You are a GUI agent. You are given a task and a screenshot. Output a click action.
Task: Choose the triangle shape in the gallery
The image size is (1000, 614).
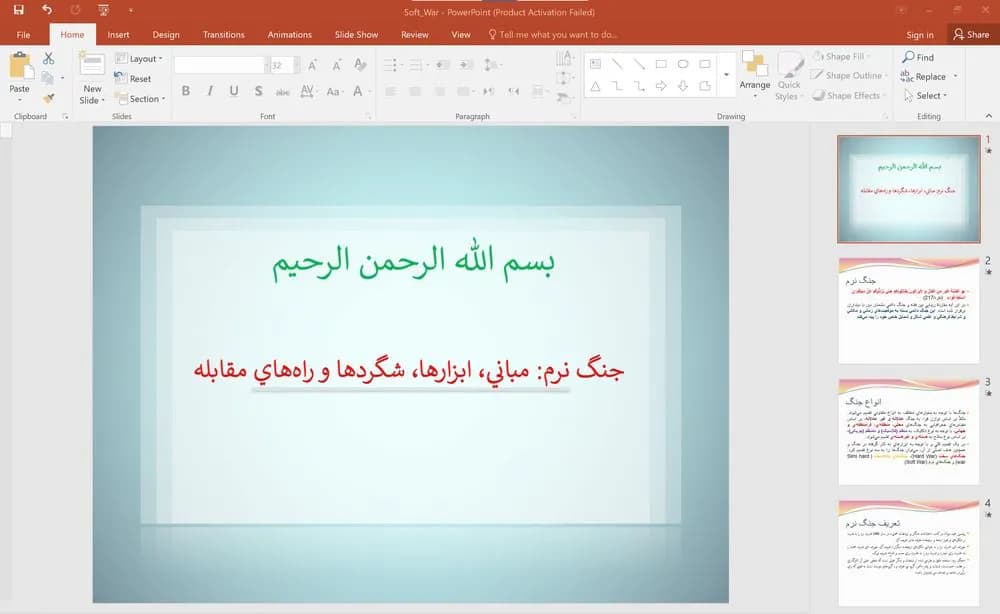pyautogui.click(x=595, y=86)
